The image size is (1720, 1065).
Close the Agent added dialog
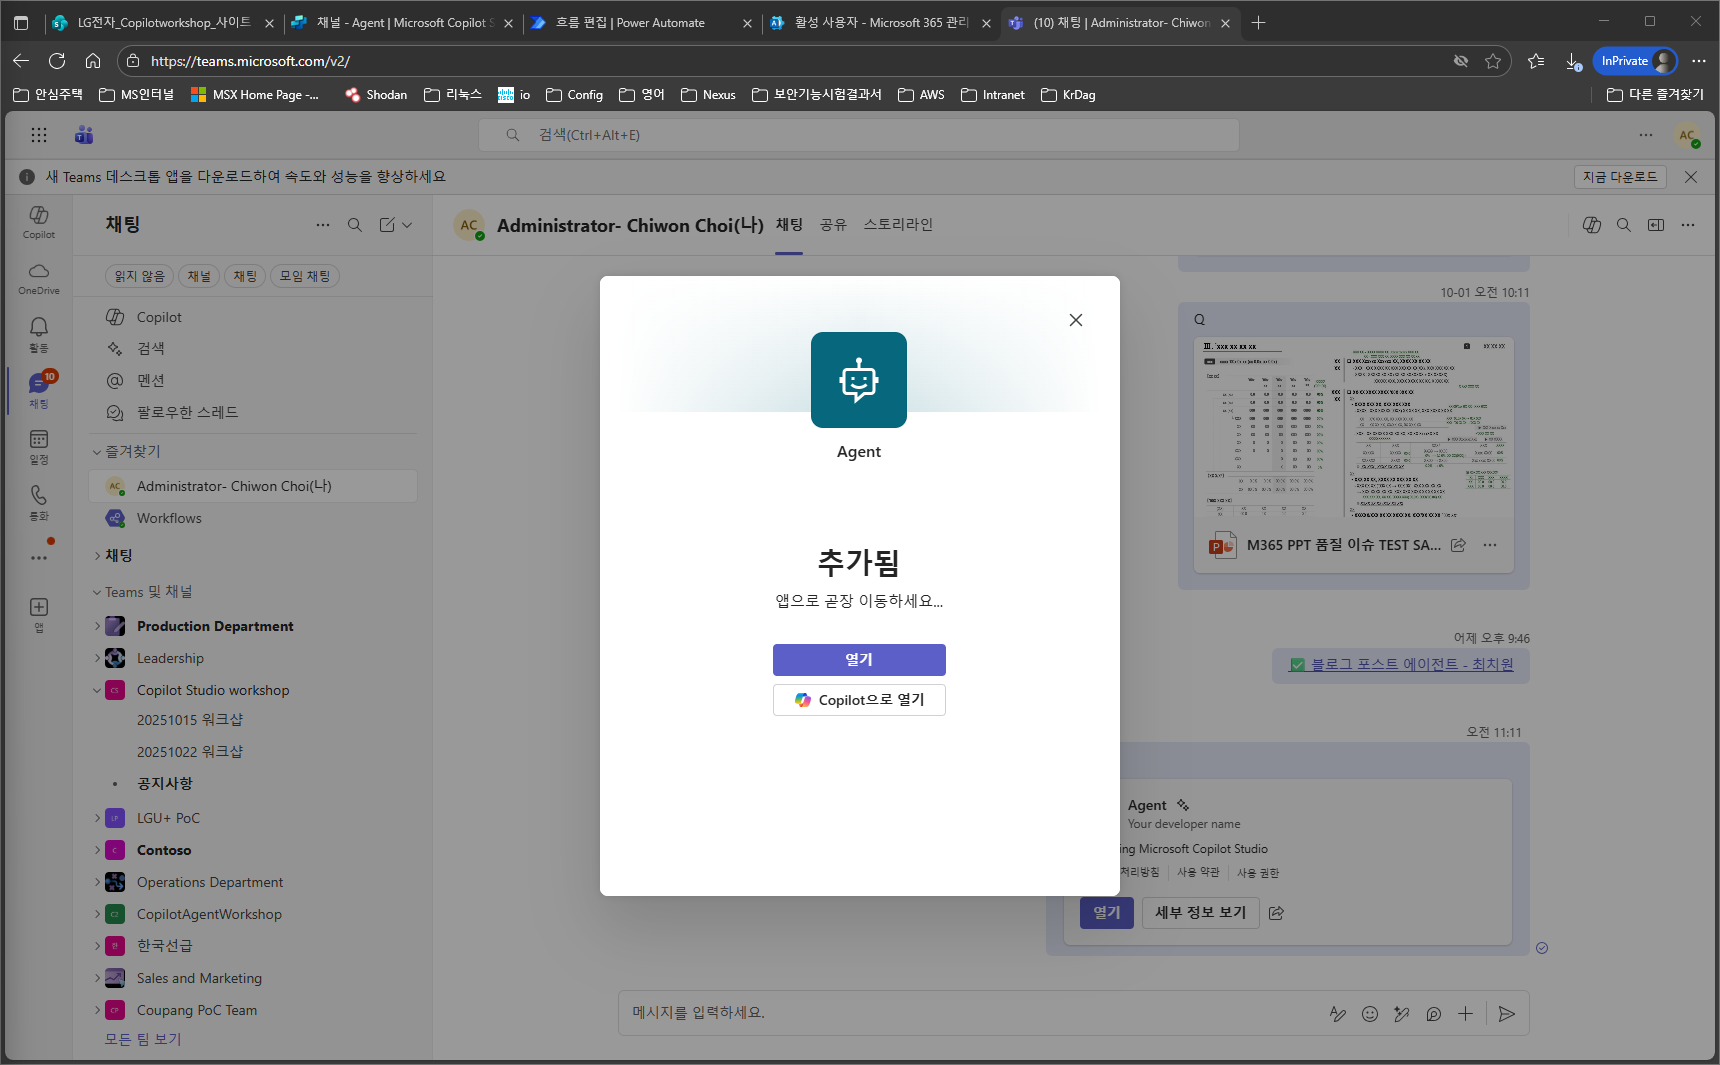point(1076,320)
